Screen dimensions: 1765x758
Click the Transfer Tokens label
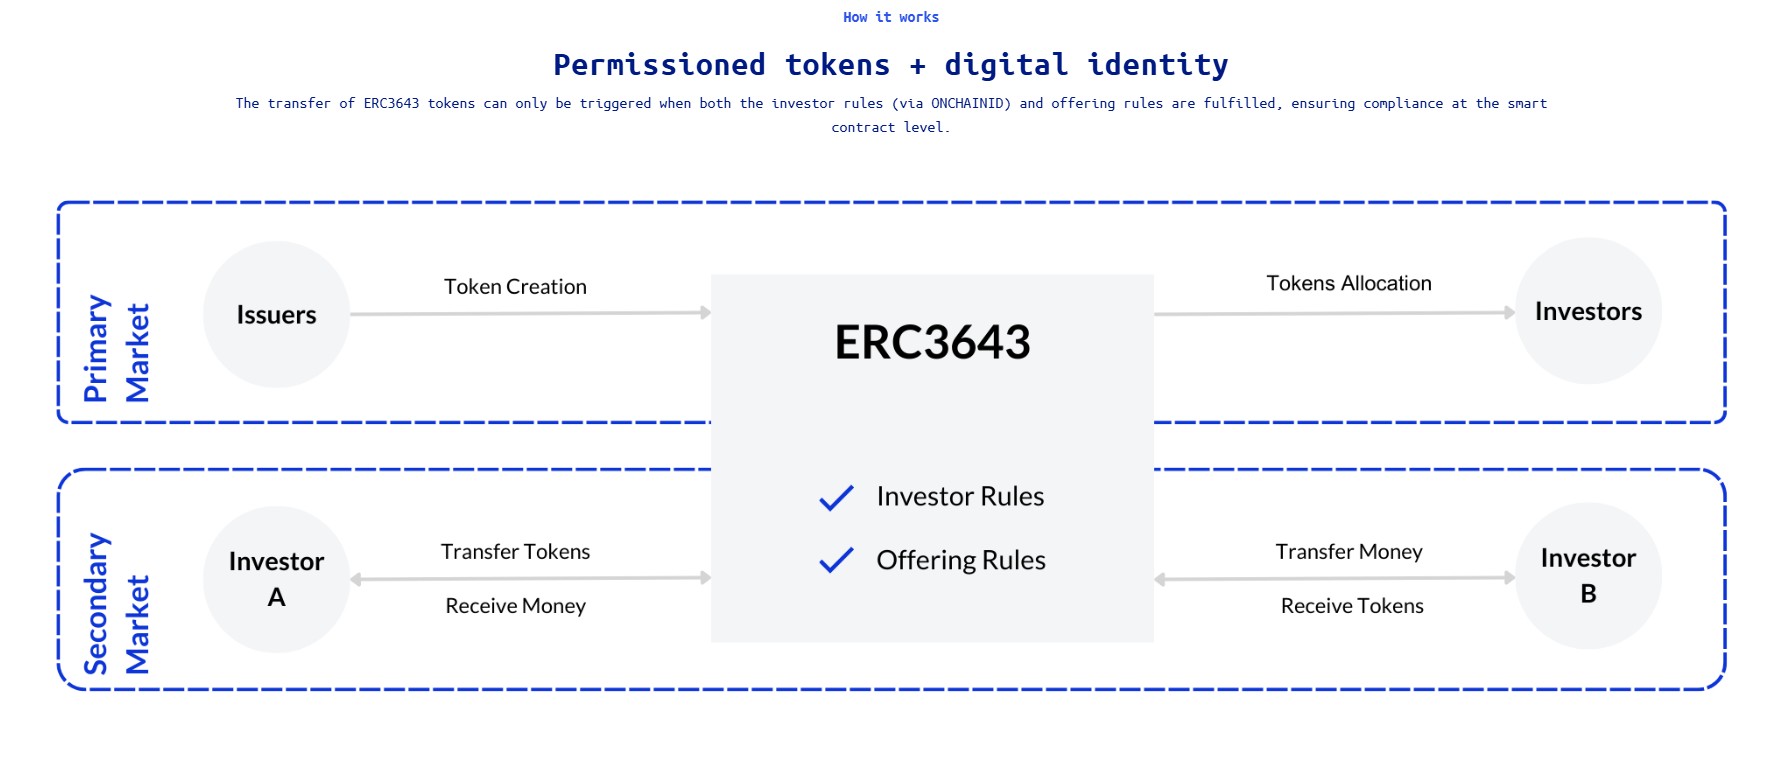515,552
